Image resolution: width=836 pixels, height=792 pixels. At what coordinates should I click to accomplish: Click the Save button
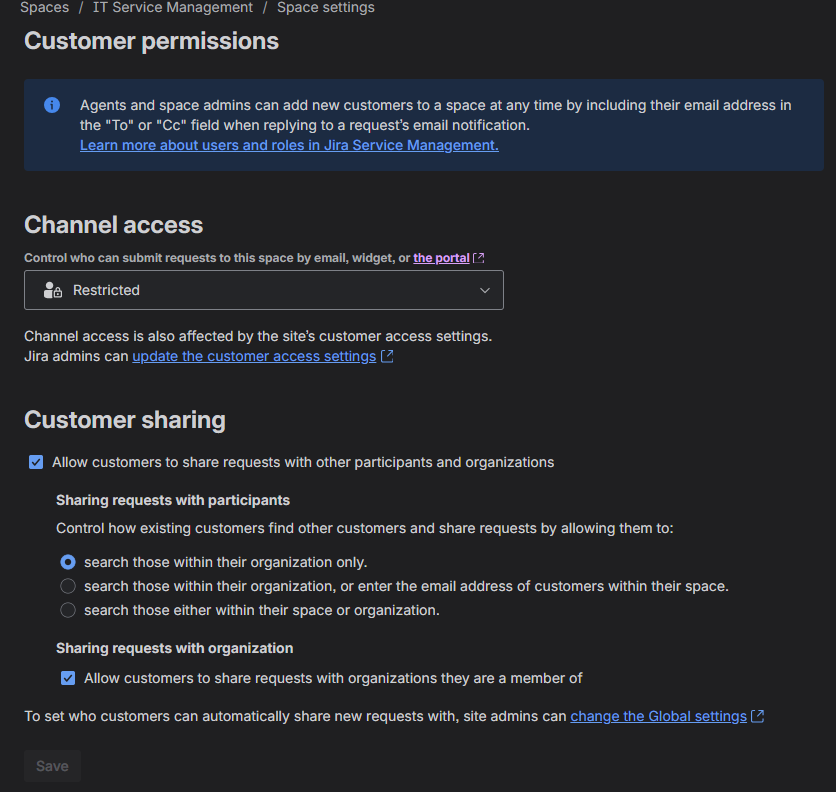click(52, 765)
